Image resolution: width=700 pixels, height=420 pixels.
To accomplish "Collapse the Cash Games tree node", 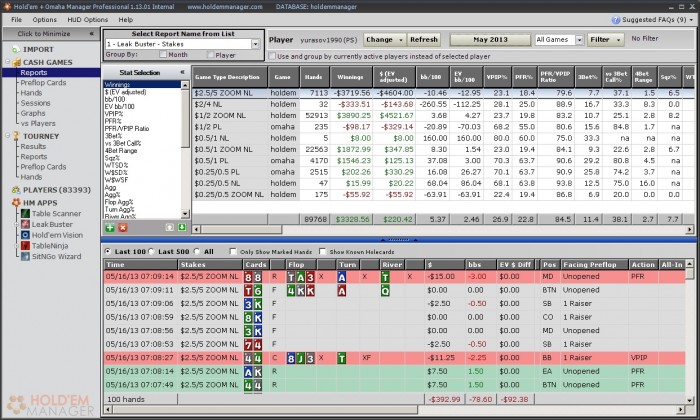I will coord(7,62).
